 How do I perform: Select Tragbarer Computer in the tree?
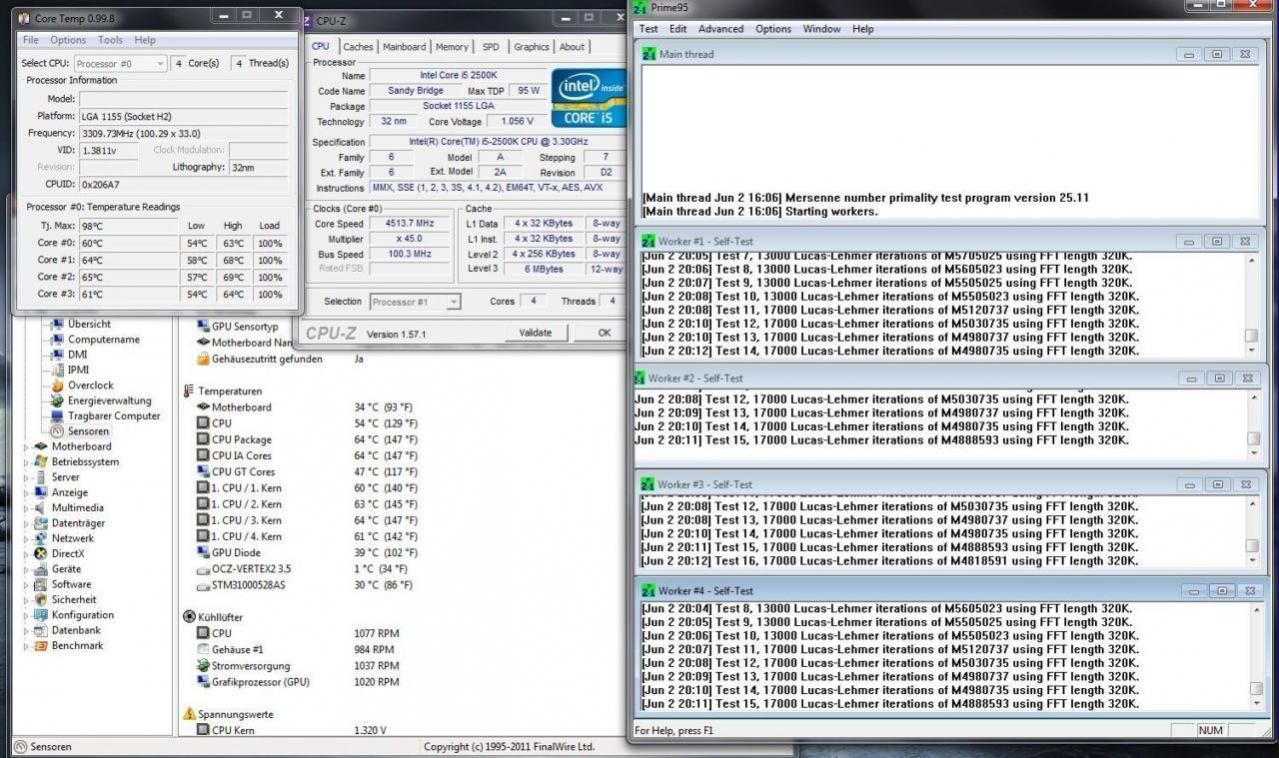(114, 416)
